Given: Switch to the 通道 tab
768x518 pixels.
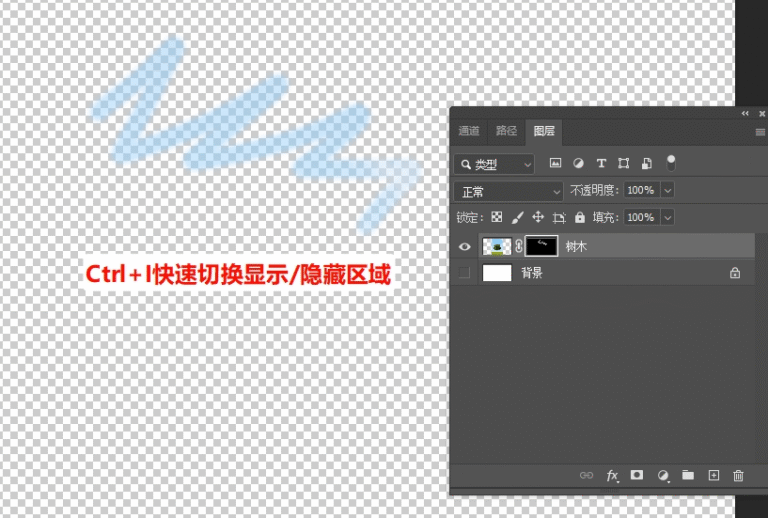Looking at the screenshot, I should 469,131.
